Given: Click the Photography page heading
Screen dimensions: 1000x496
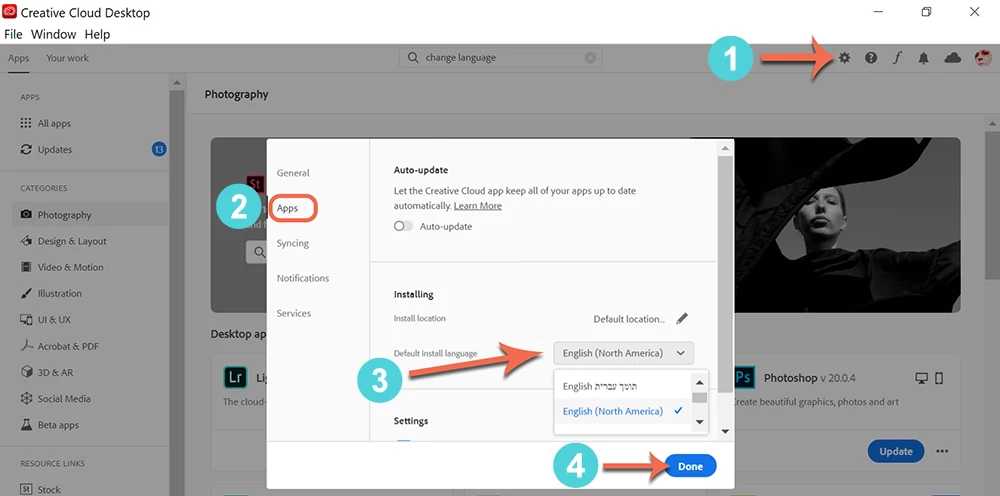Looking at the screenshot, I should point(236,94).
